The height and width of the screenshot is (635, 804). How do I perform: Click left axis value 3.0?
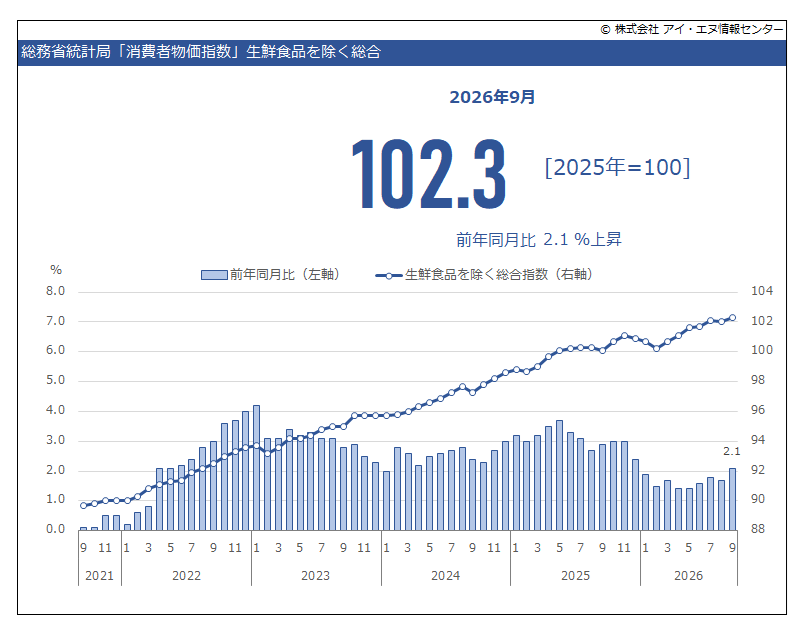(55, 440)
